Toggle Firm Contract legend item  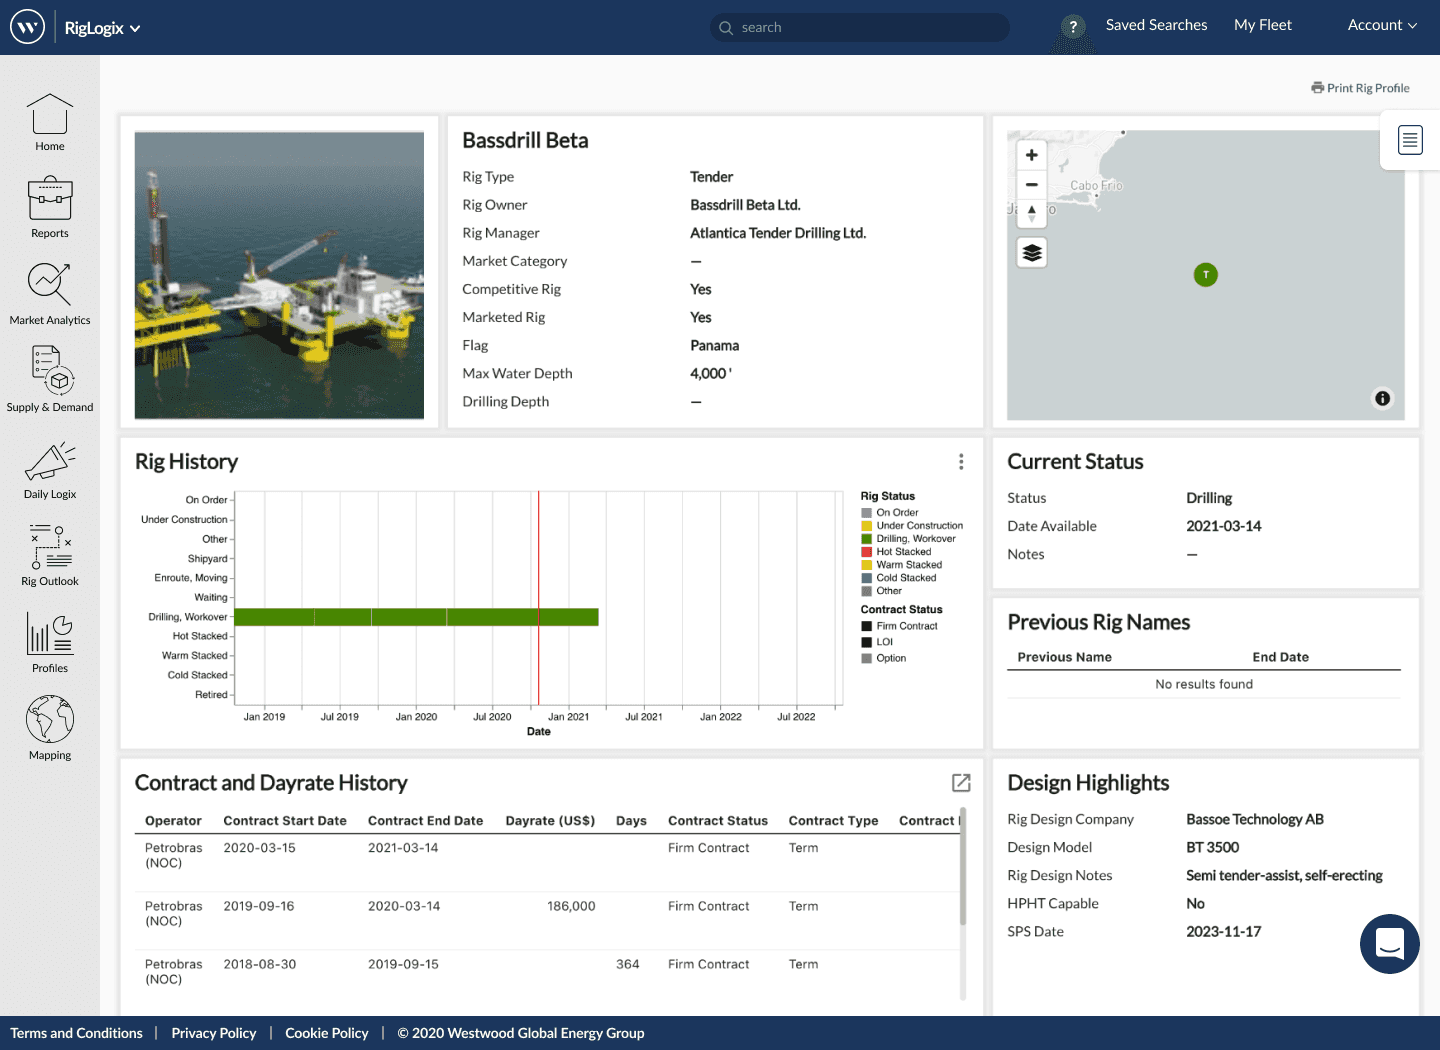tap(906, 626)
